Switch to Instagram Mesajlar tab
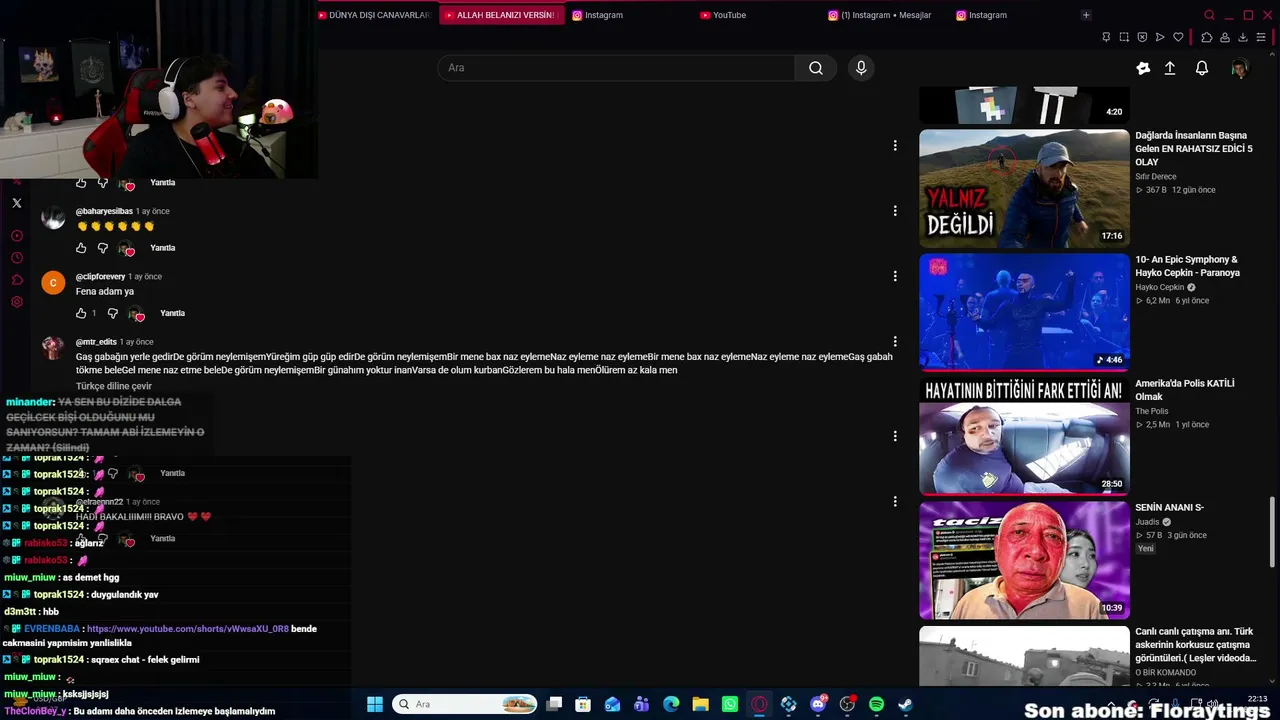 (886, 15)
